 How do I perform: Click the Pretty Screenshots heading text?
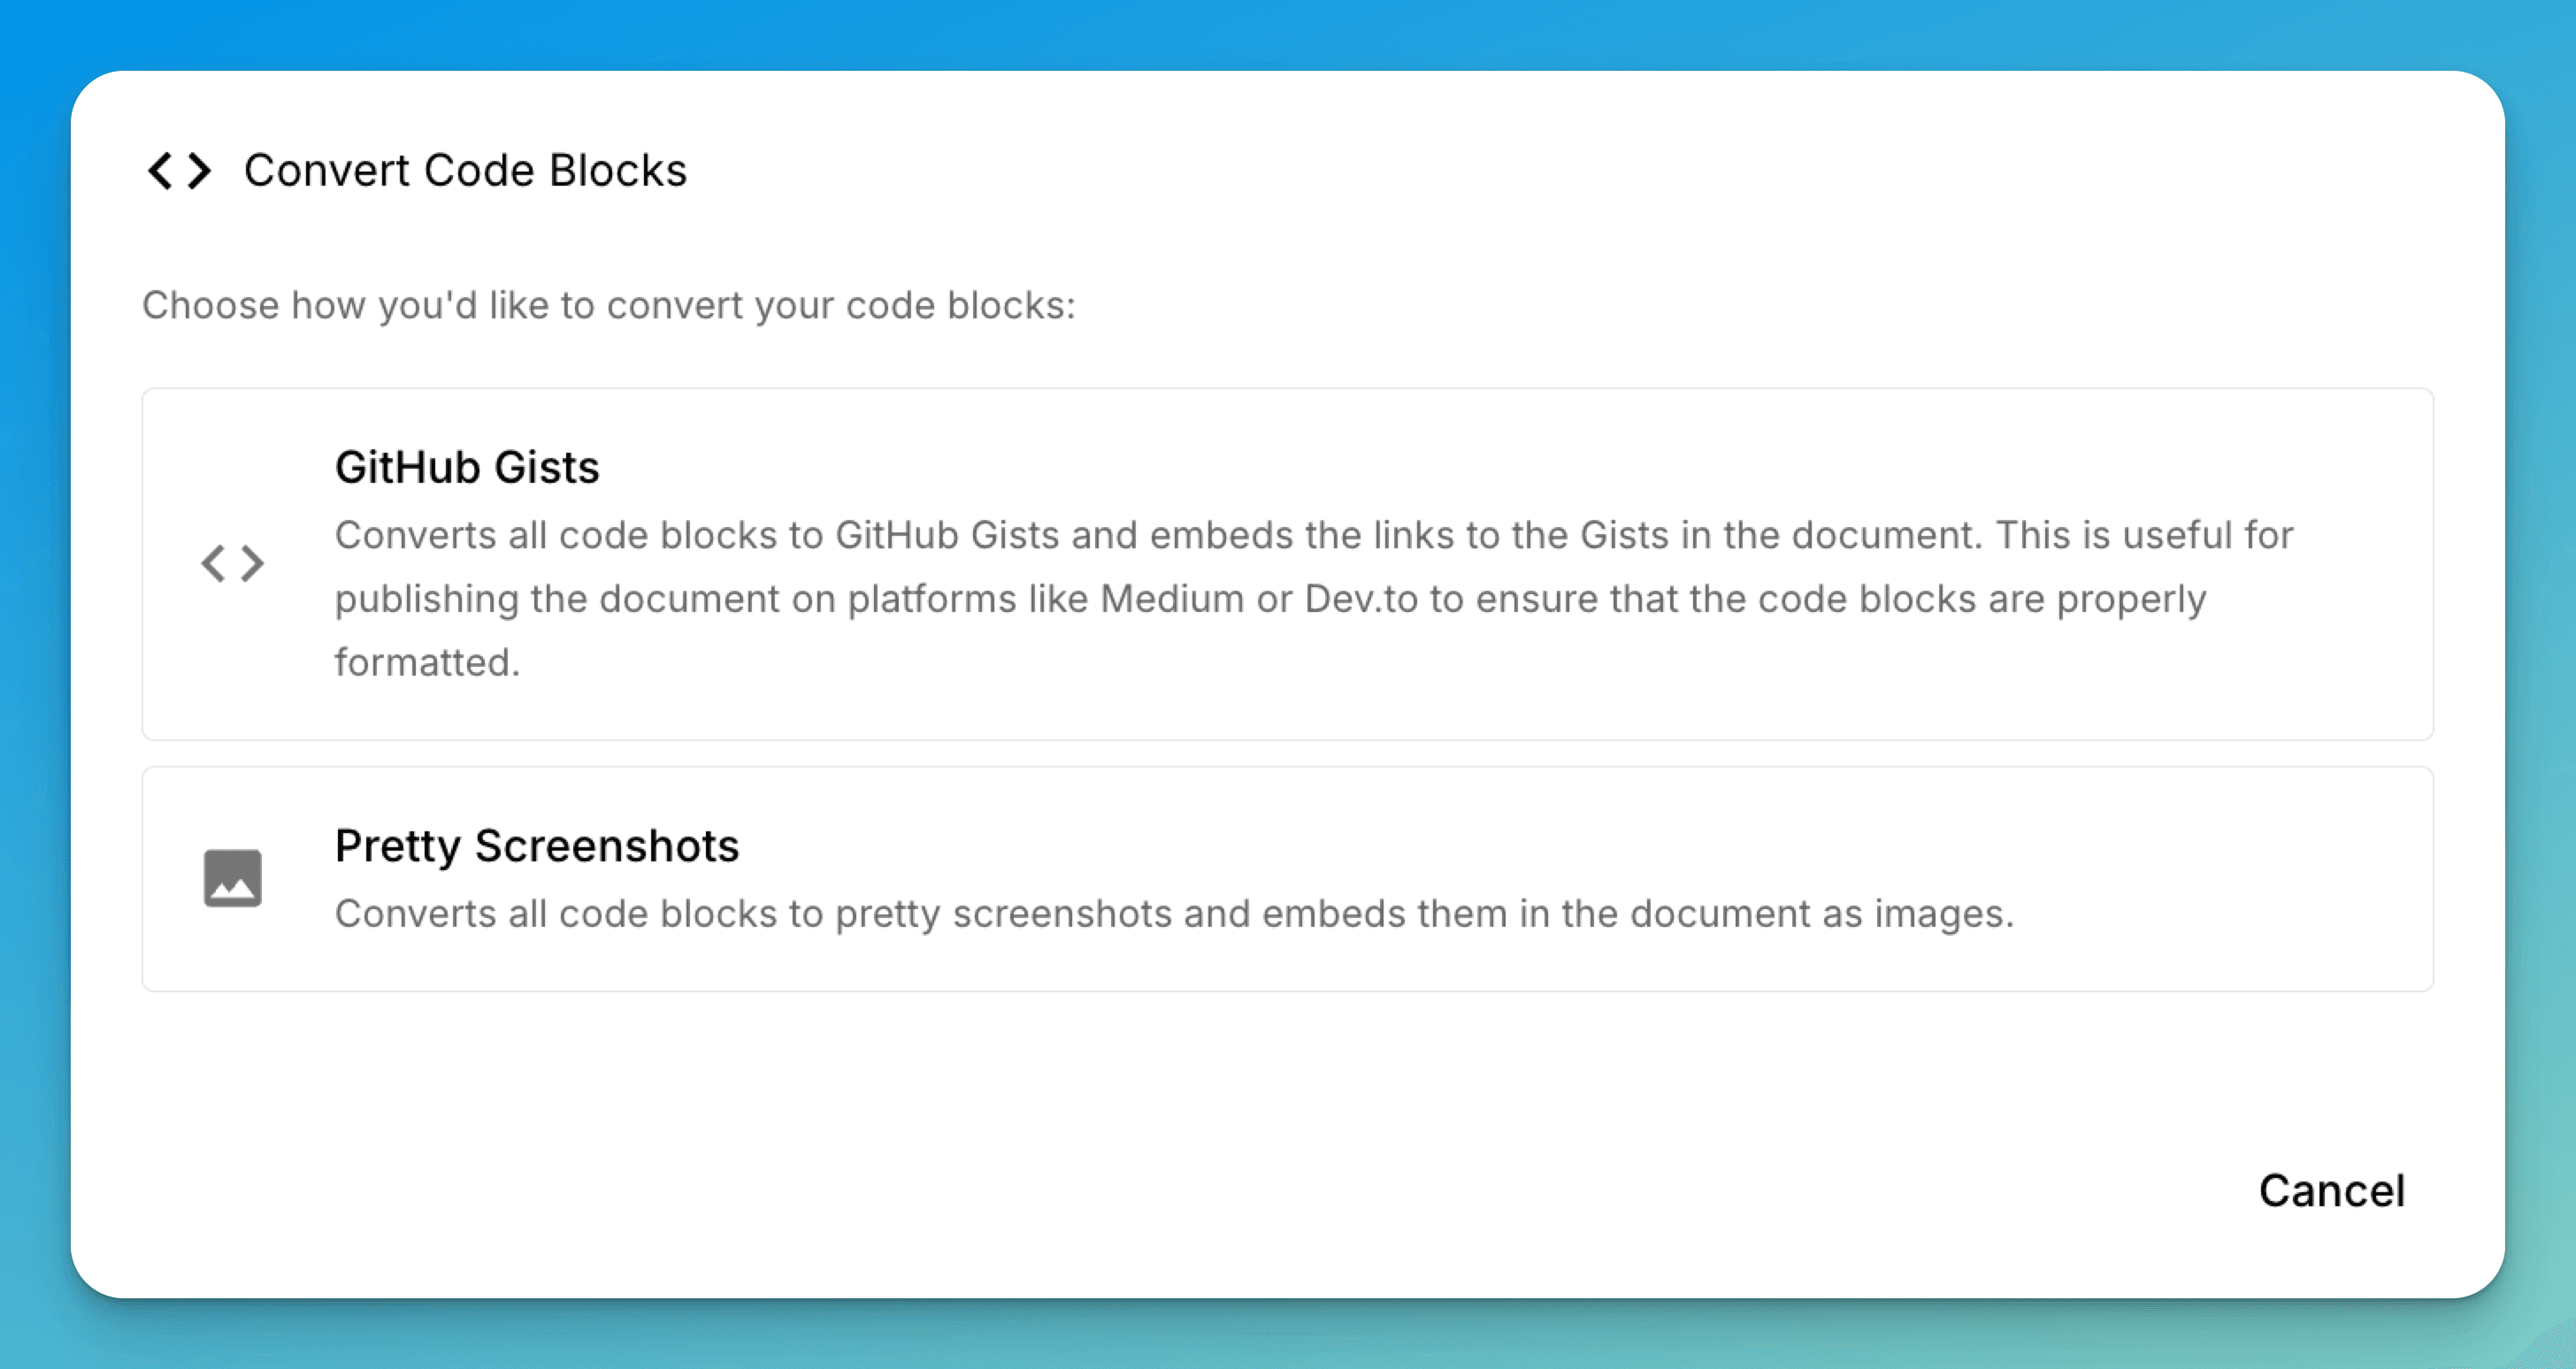pos(537,845)
